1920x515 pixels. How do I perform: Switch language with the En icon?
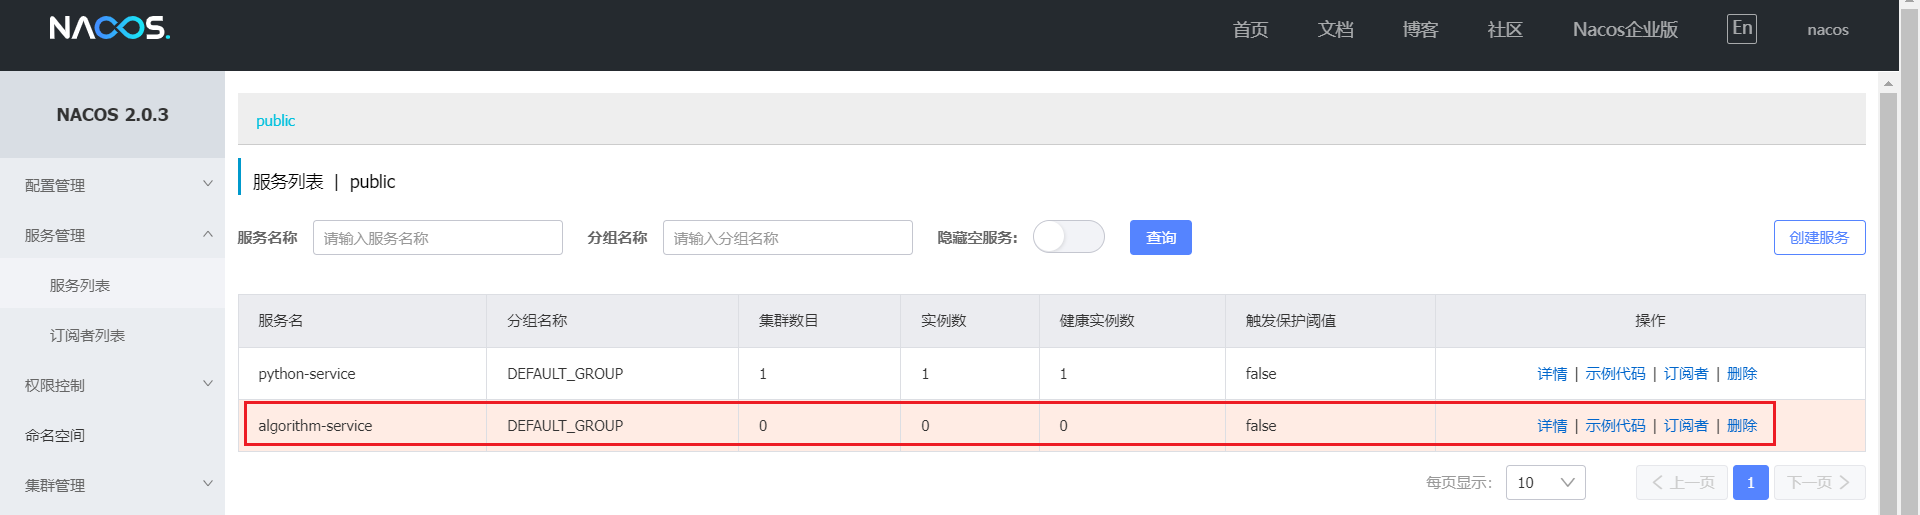[1741, 29]
